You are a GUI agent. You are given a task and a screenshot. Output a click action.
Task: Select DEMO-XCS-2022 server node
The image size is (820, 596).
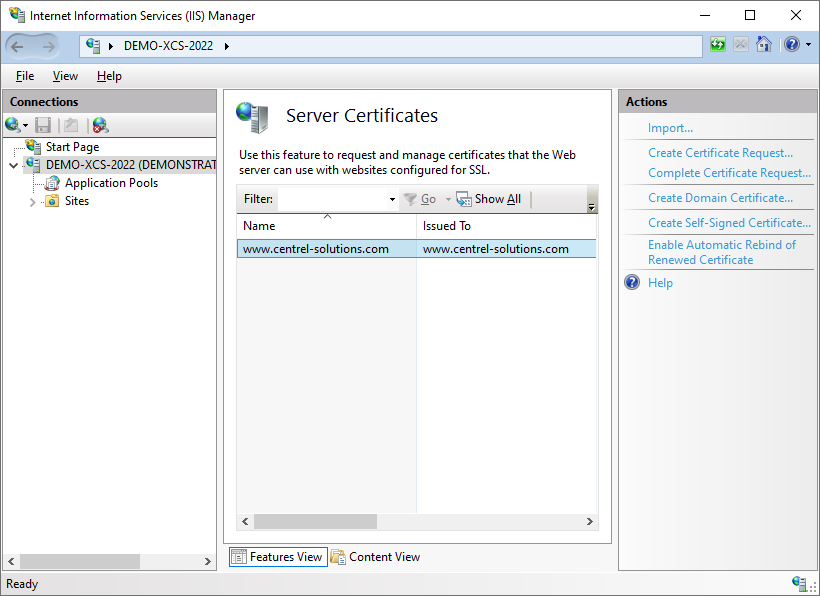(x=131, y=165)
